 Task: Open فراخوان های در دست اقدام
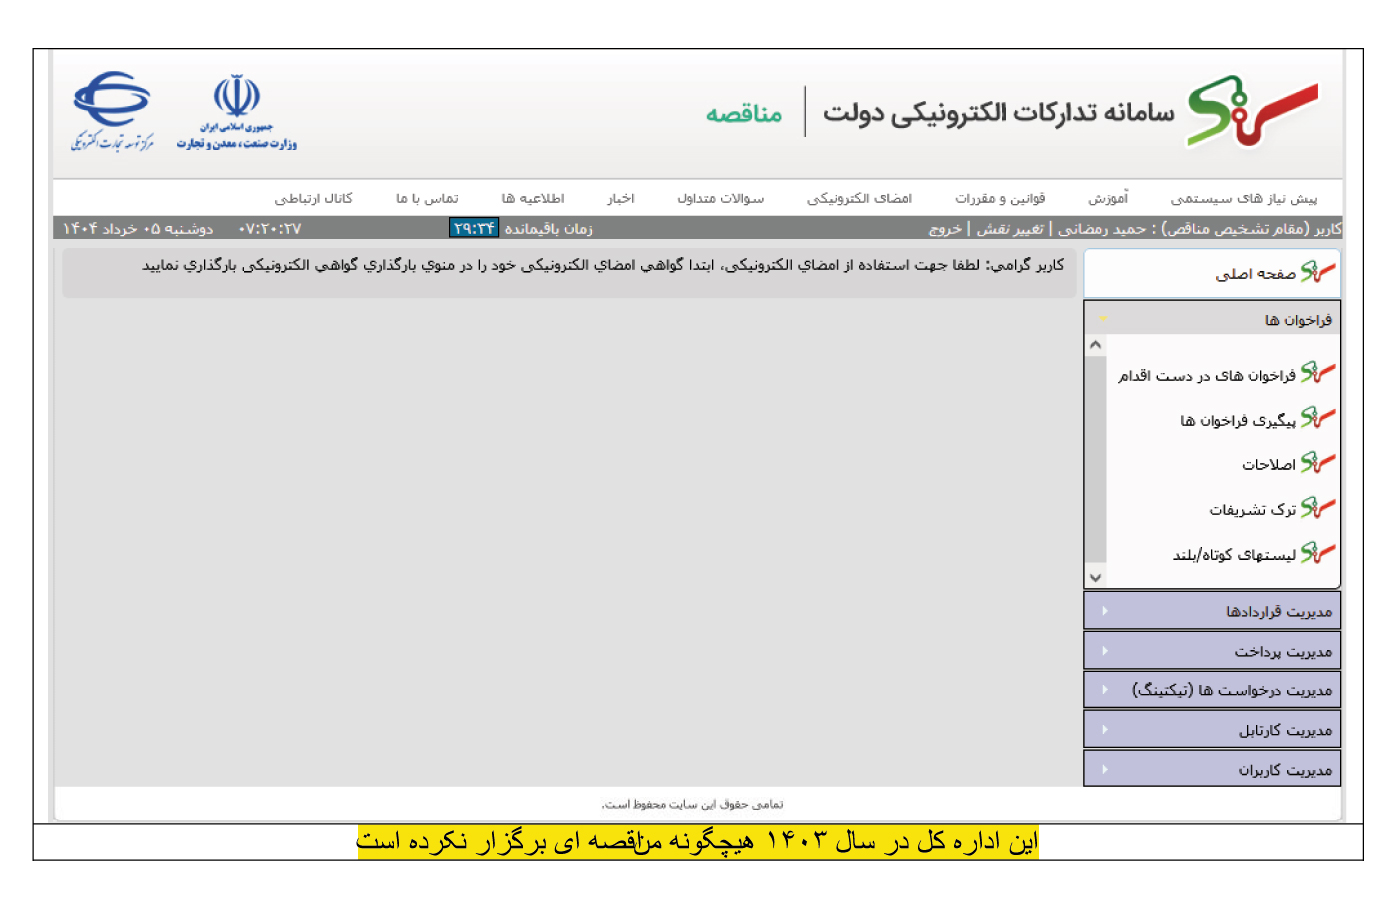click(x=1207, y=375)
